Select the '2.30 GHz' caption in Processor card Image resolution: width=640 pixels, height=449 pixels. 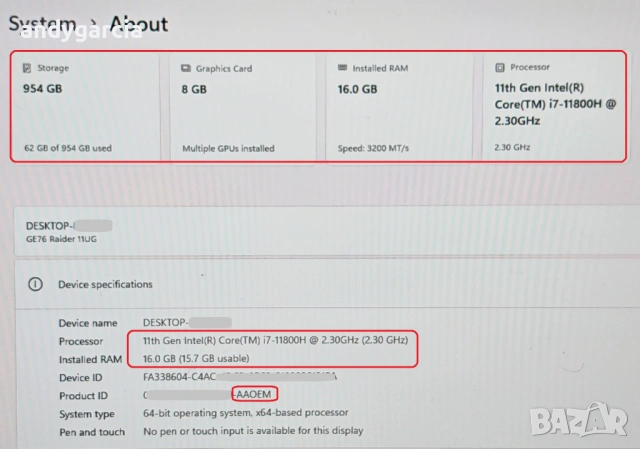(x=512, y=147)
